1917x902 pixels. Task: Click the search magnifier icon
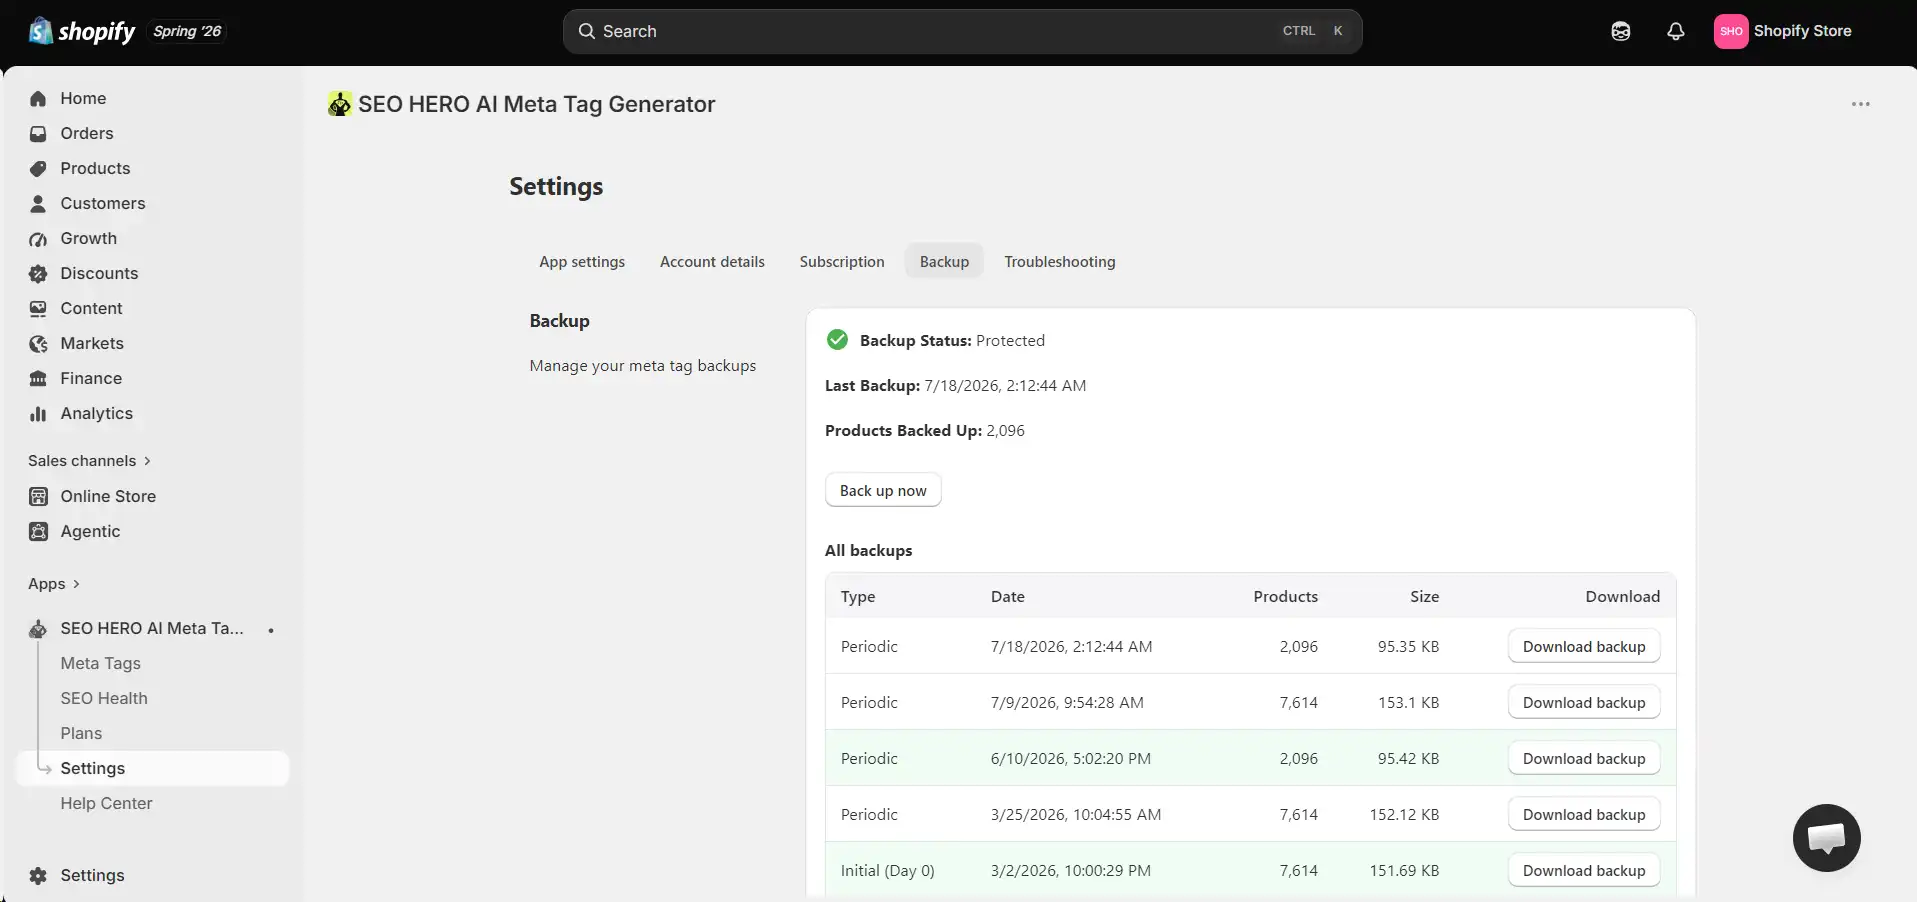pos(587,31)
